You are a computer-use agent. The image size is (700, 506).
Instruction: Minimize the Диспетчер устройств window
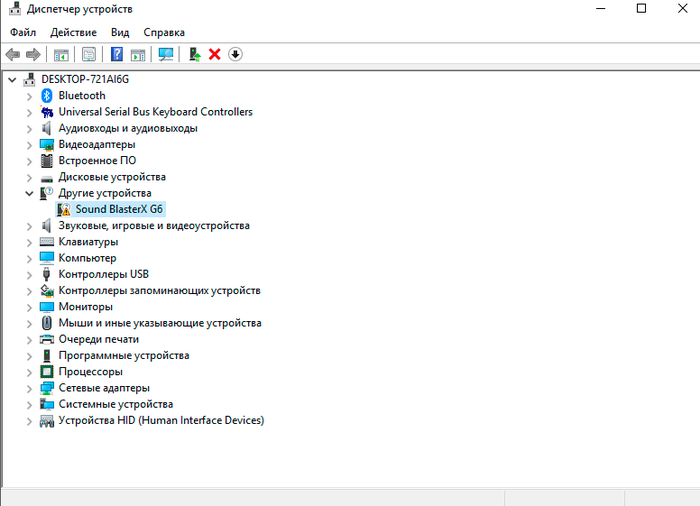(x=601, y=8)
